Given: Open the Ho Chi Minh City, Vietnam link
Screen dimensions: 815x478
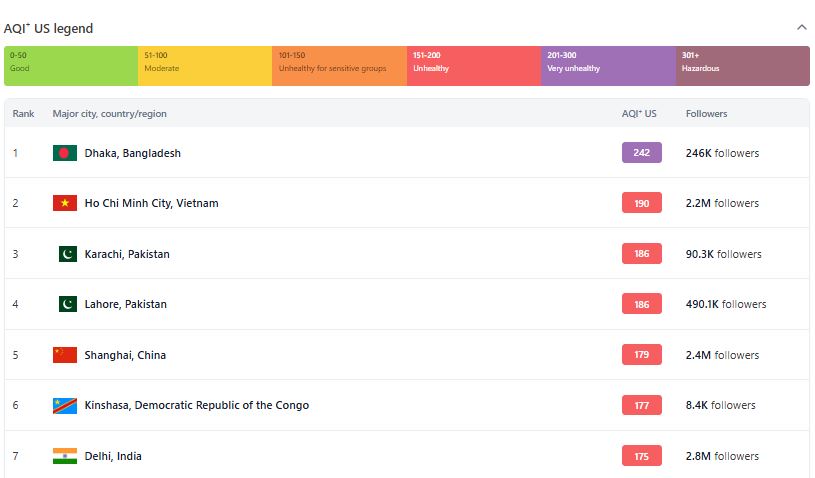Looking at the screenshot, I should point(151,203).
